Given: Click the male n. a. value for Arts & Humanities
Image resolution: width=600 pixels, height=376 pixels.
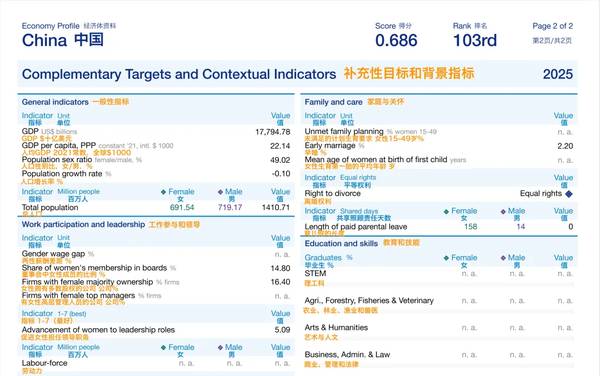Looking at the screenshot, I should point(517,328).
